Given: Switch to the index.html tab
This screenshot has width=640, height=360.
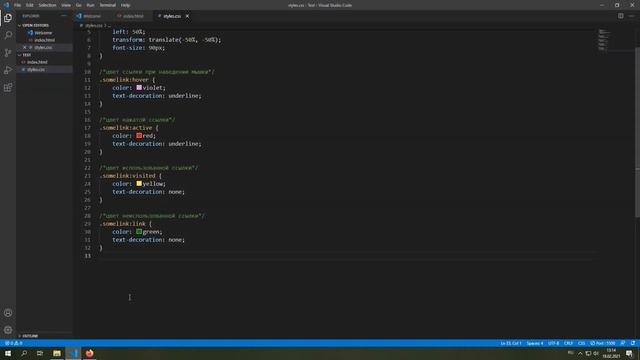Looking at the screenshot, I should 133,16.
